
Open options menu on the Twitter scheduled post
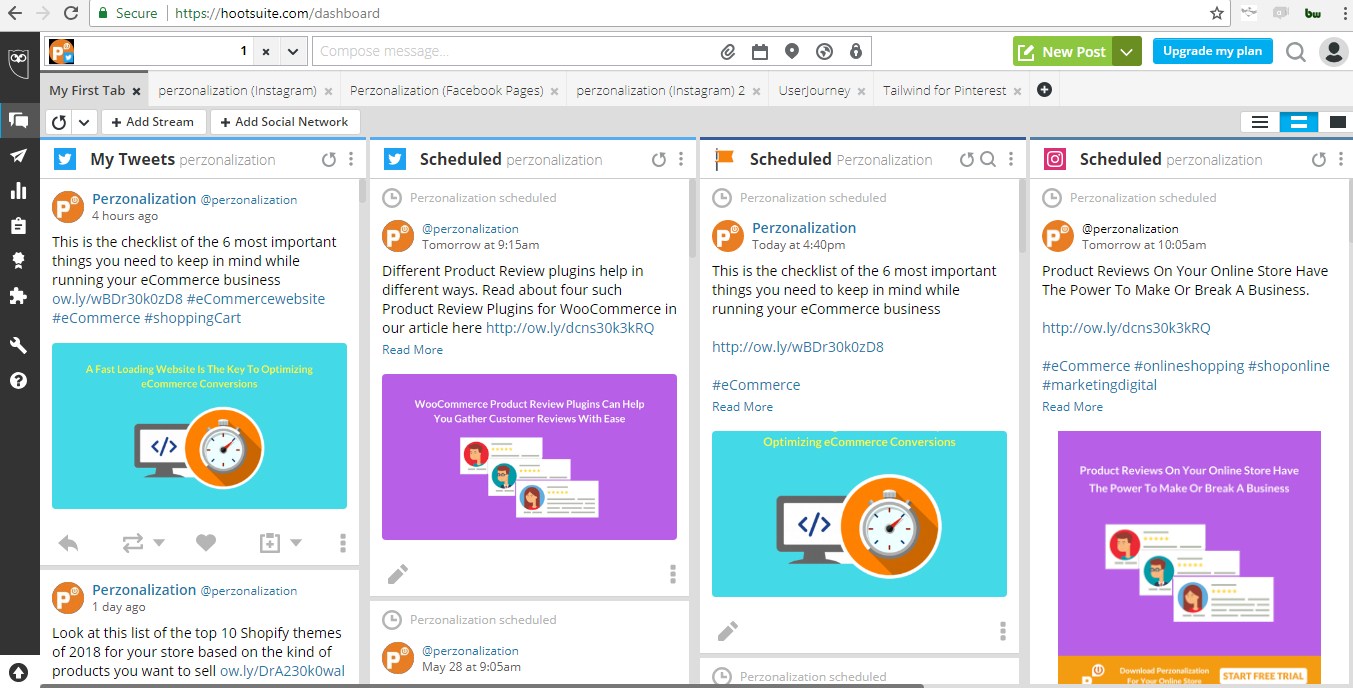673,574
